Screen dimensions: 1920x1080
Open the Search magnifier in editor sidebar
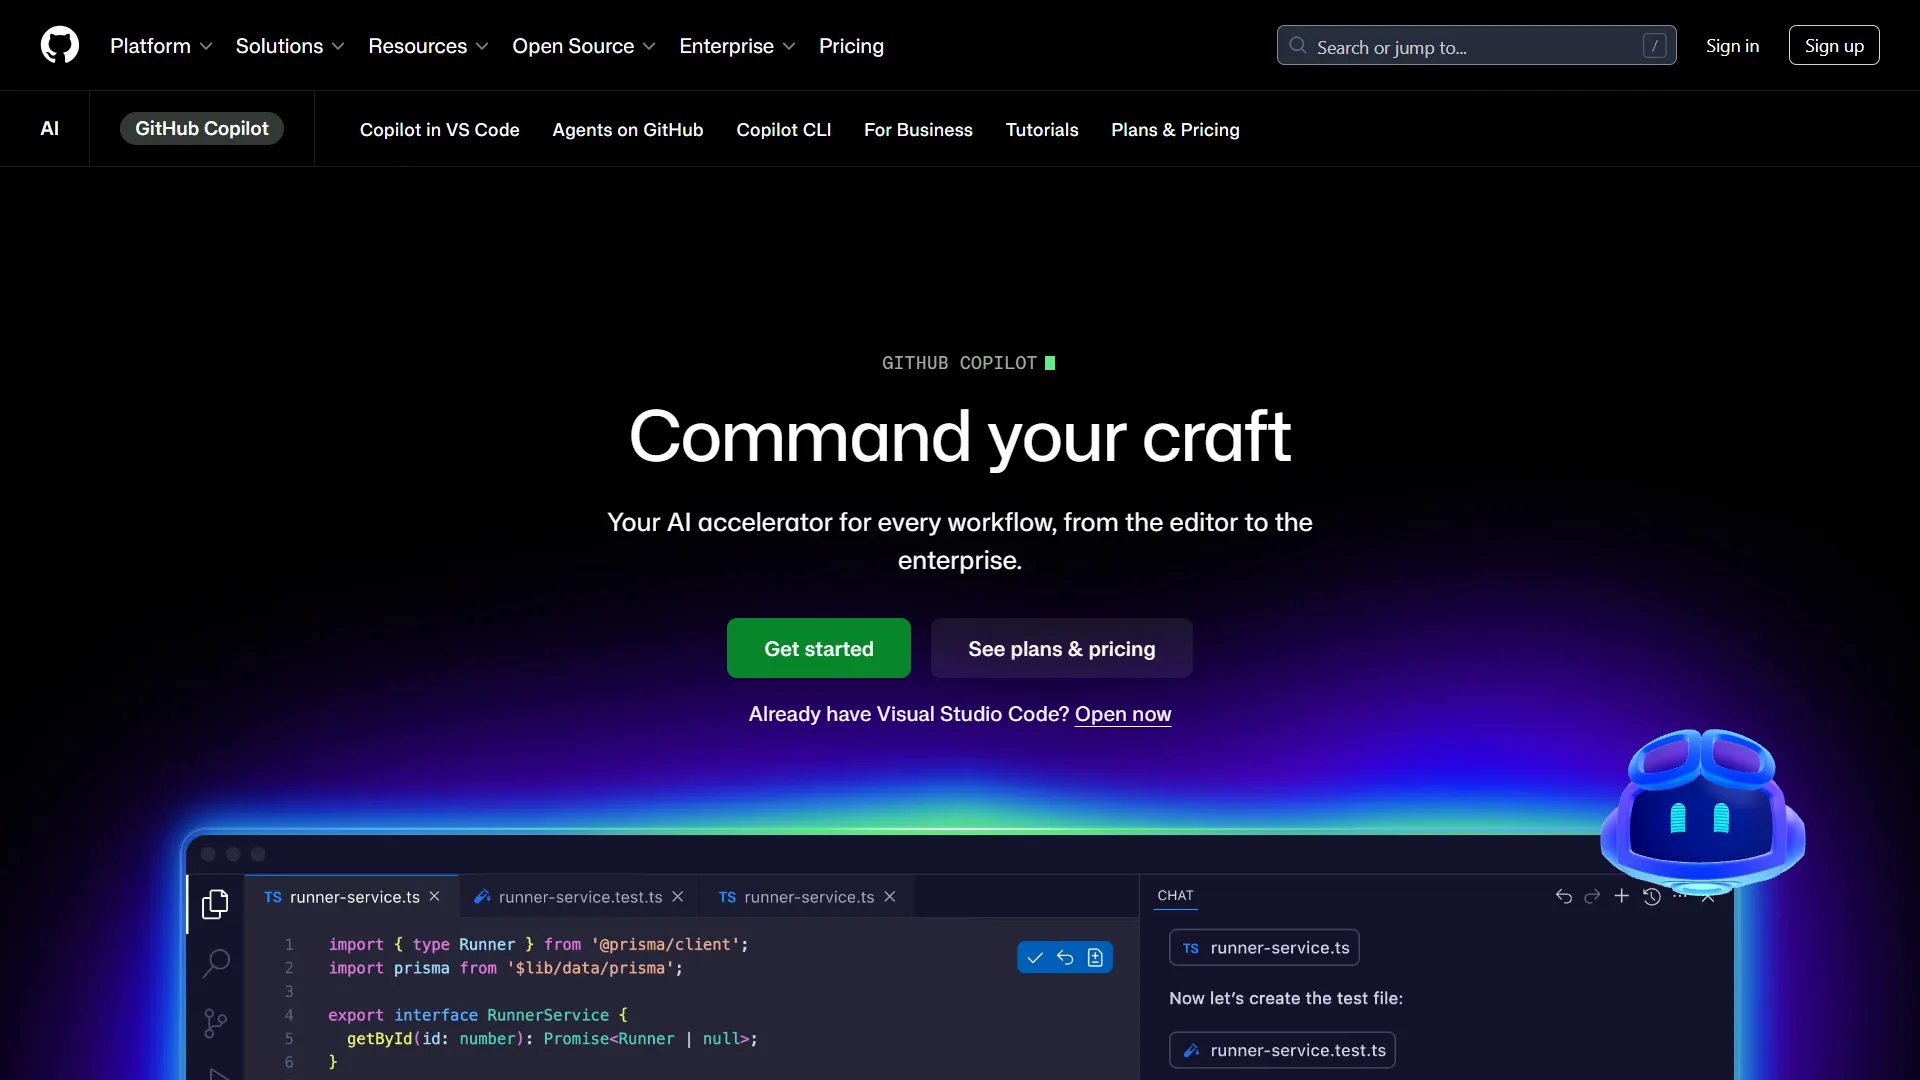[x=216, y=963]
